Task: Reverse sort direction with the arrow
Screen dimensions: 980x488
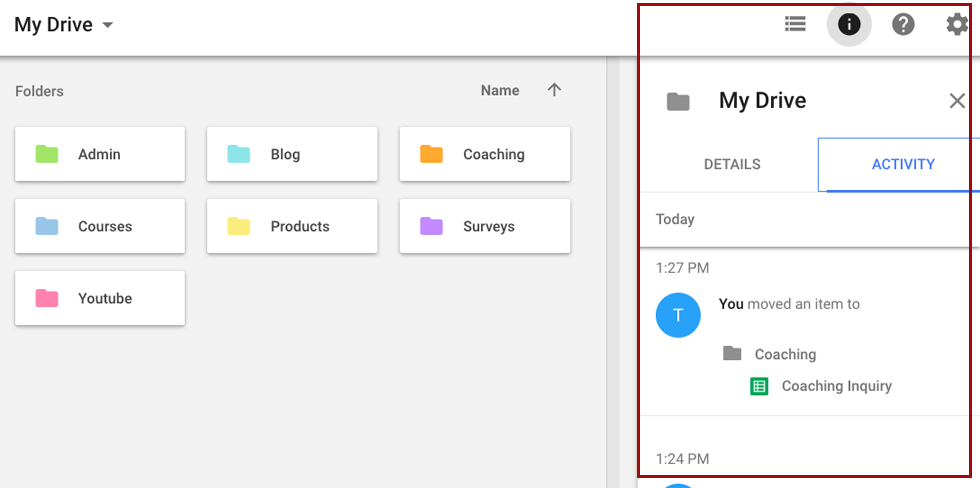Action: pyautogui.click(x=554, y=91)
